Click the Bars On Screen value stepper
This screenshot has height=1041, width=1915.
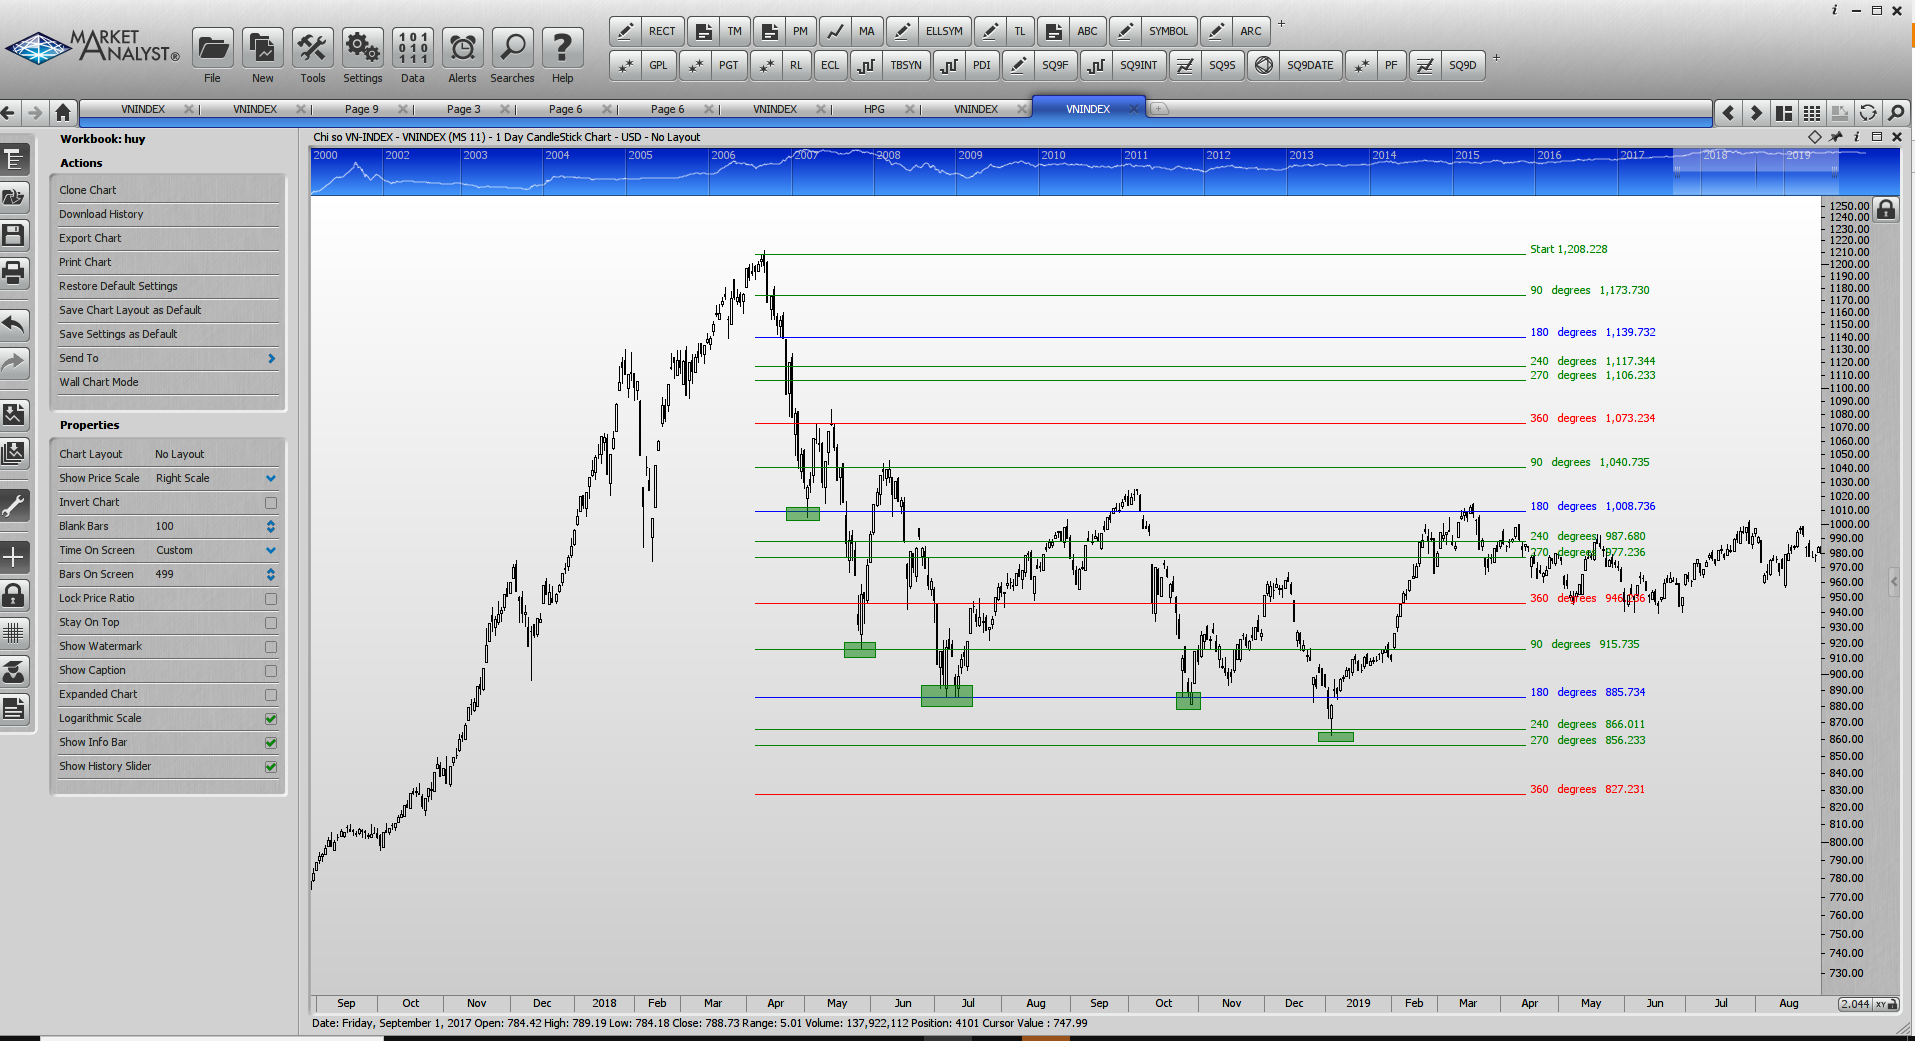(271, 575)
